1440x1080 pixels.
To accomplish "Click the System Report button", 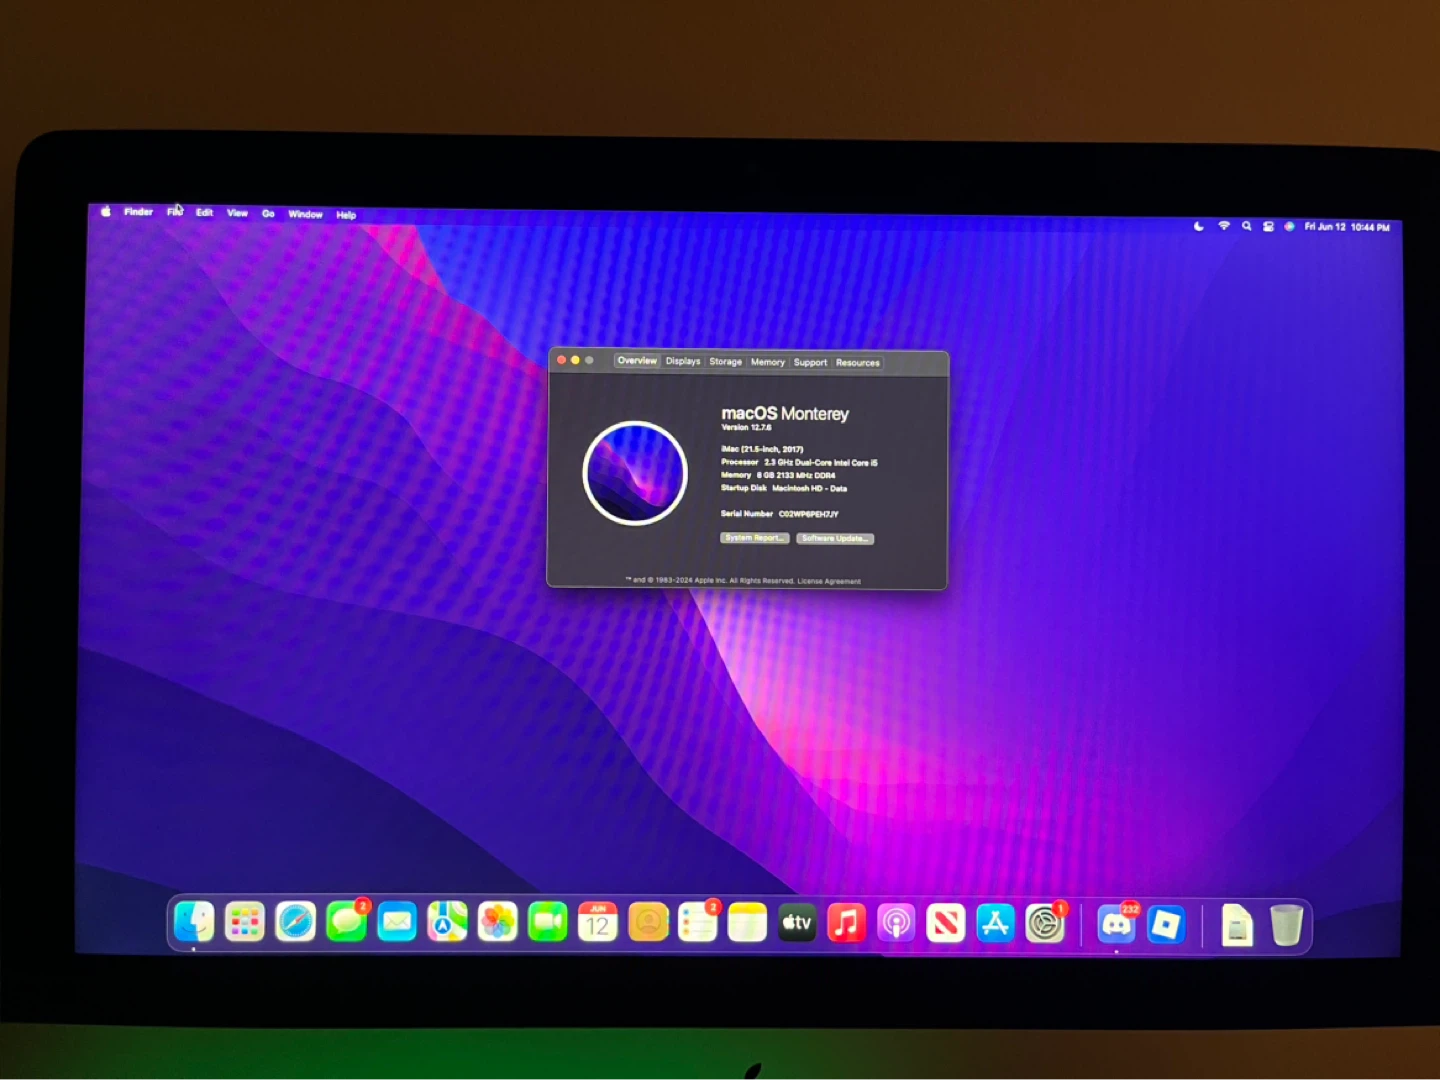I will point(755,538).
